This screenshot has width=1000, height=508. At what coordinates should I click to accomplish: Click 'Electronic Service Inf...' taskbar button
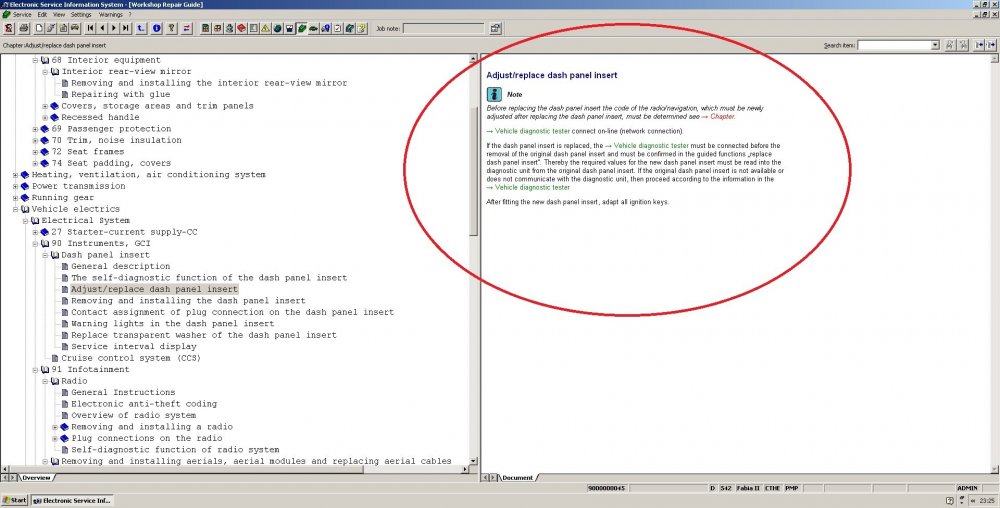(x=72, y=500)
